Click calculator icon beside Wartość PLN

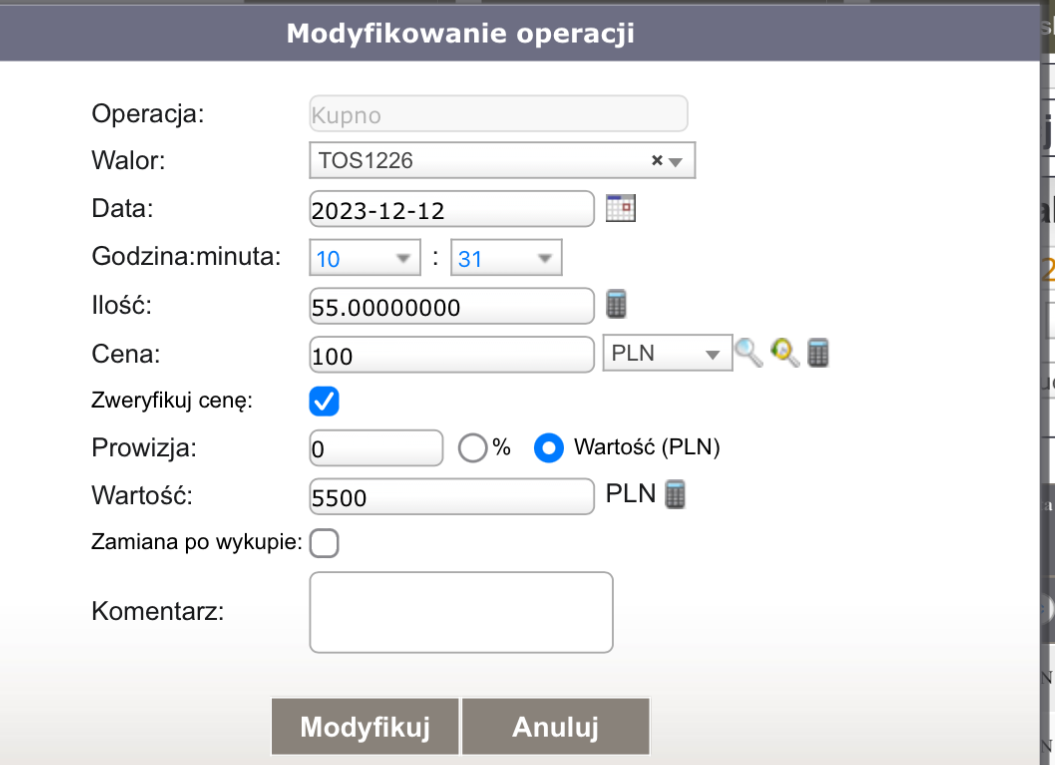pos(676,495)
